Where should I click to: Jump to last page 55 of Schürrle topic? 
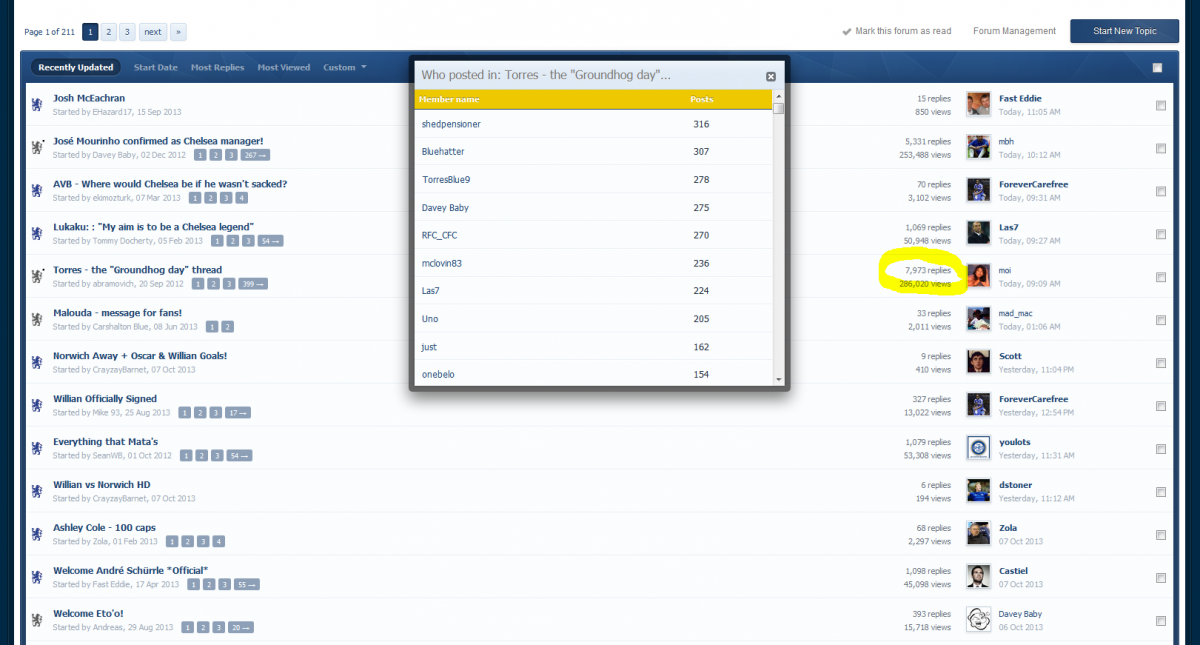tap(246, 585)
